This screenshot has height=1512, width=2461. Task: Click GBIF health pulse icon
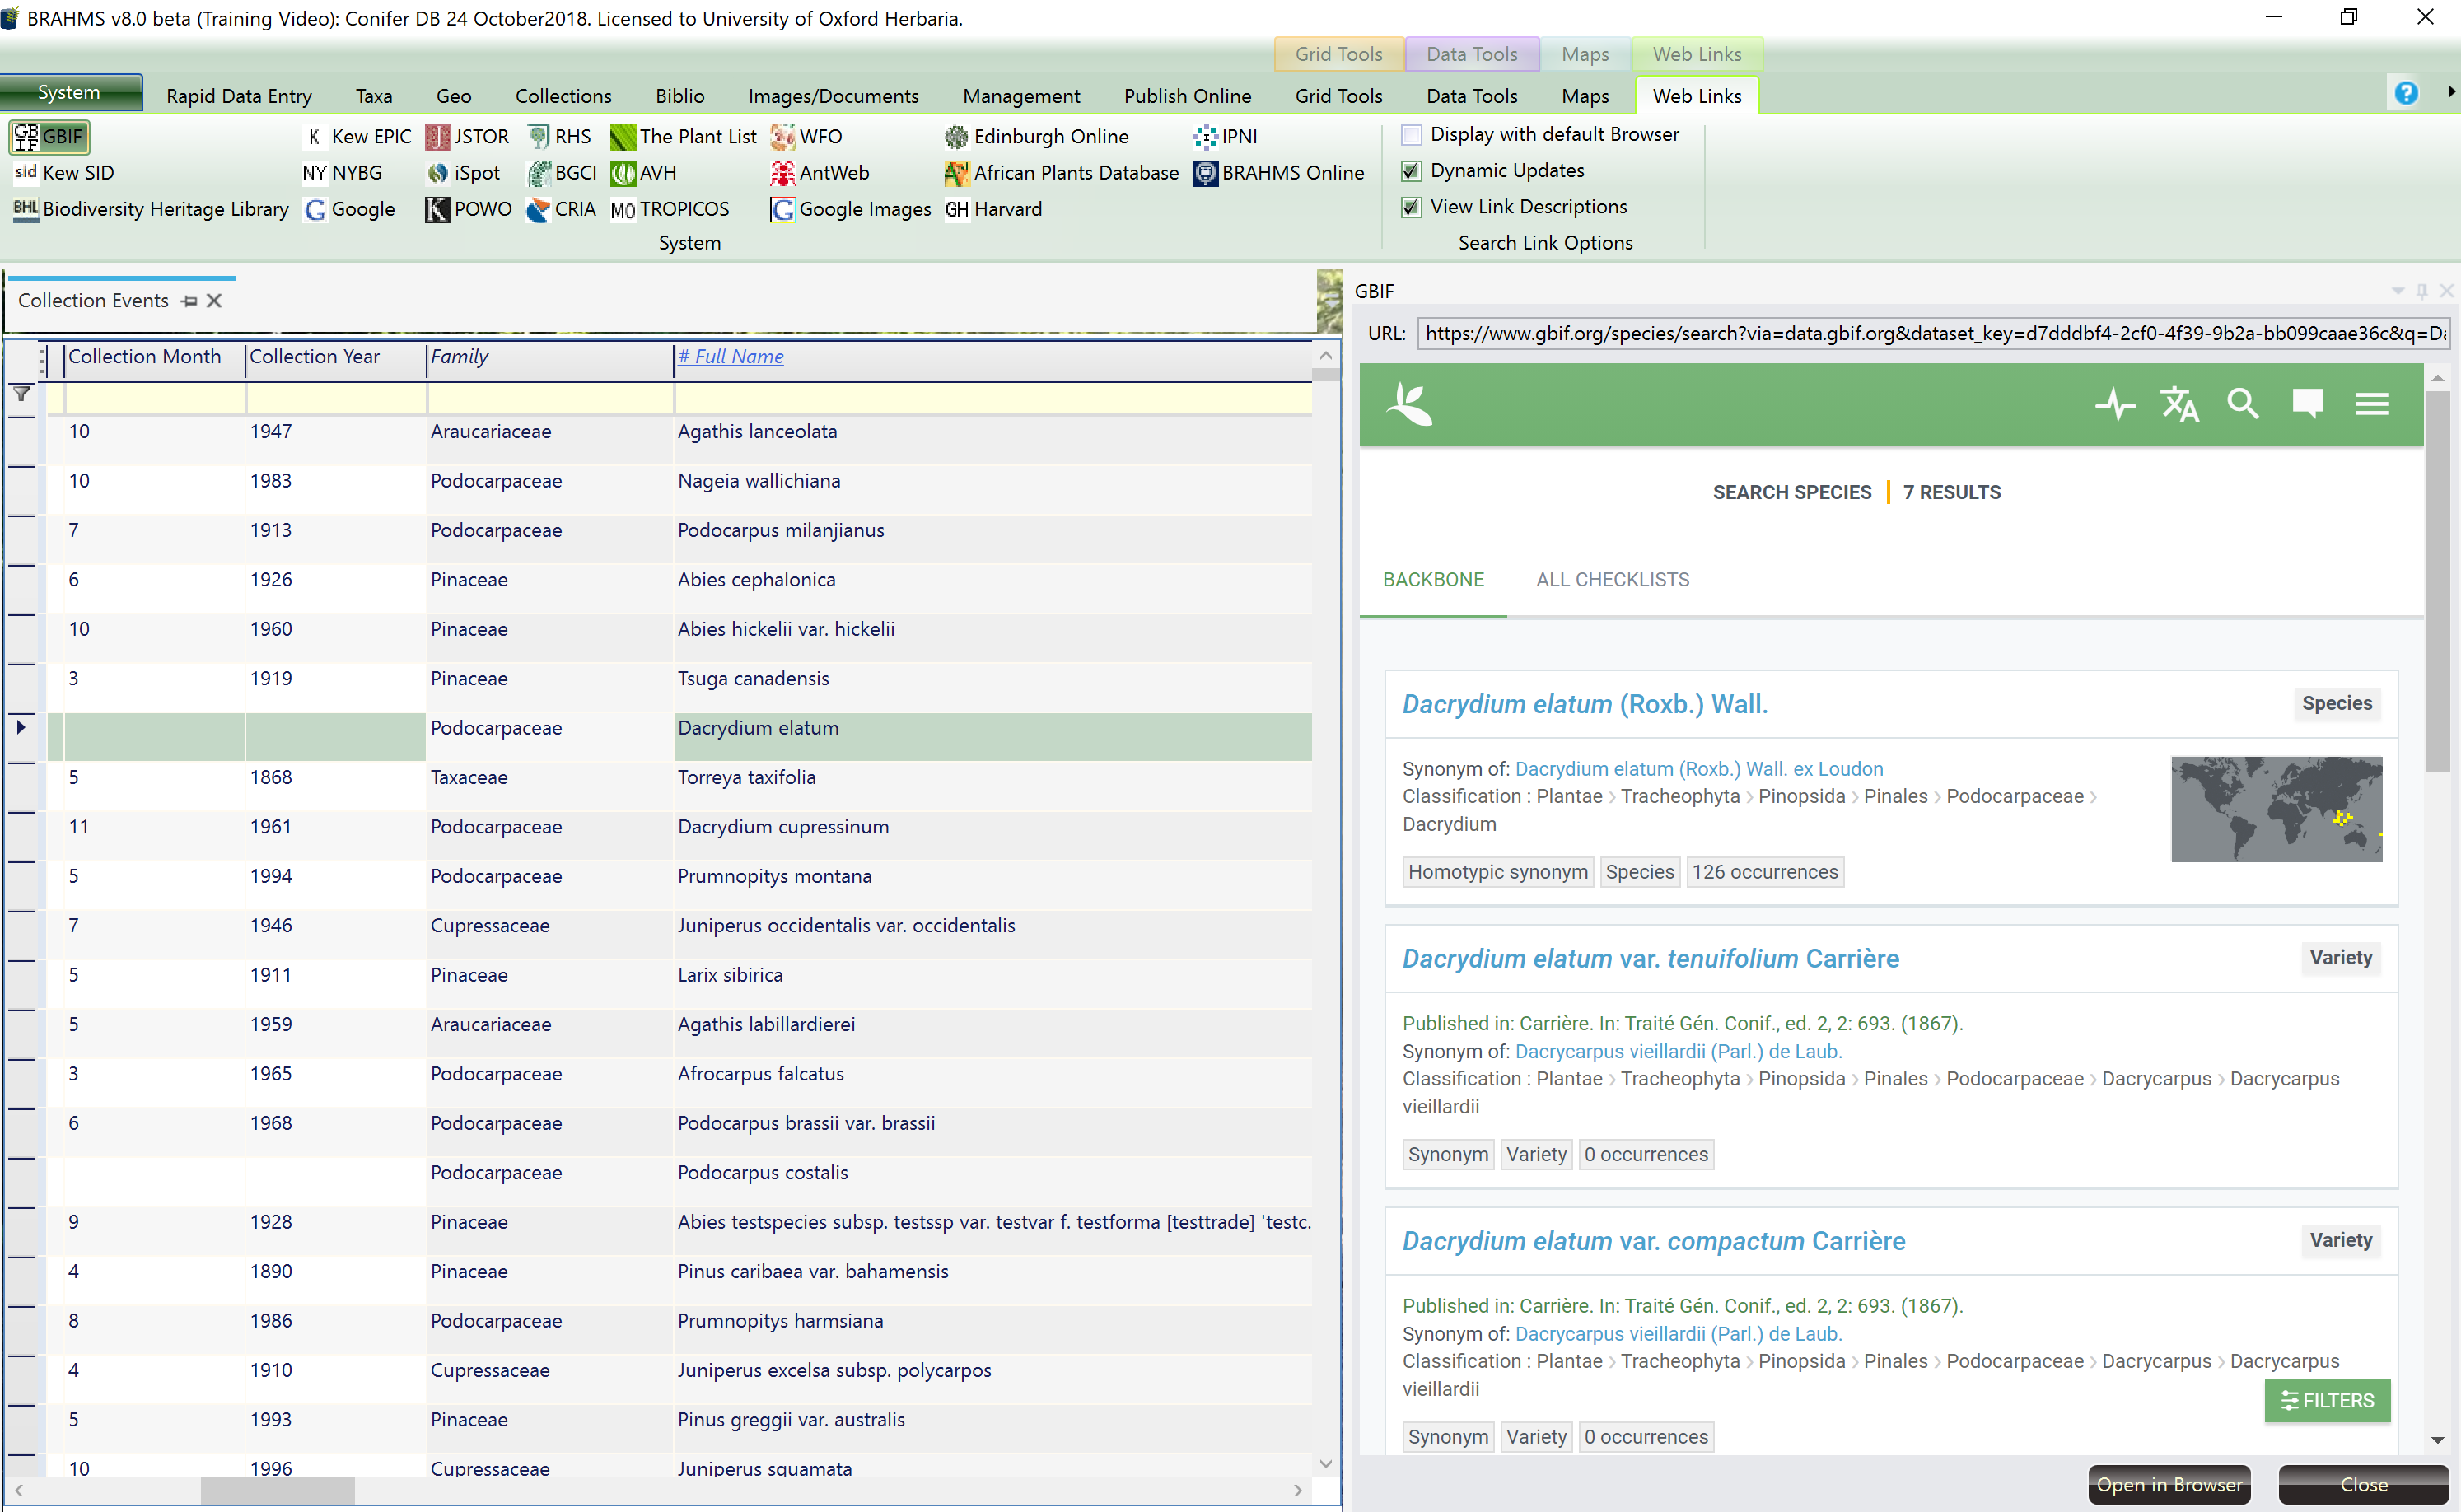[2115, 404]
